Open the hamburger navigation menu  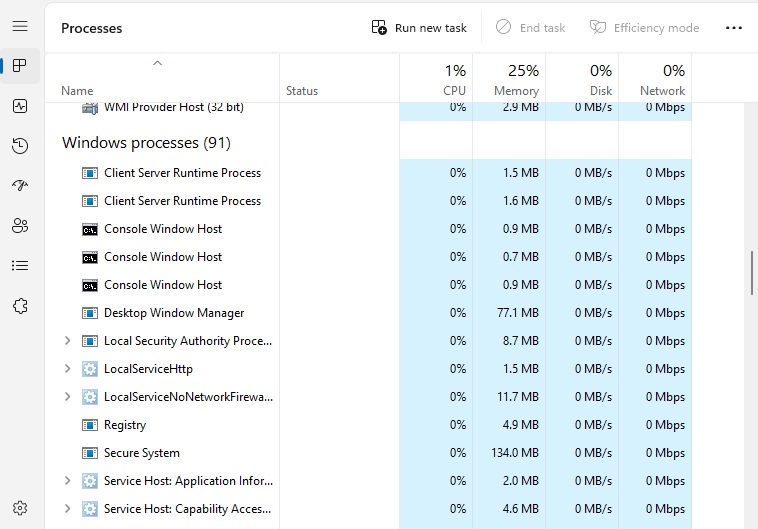20,26
